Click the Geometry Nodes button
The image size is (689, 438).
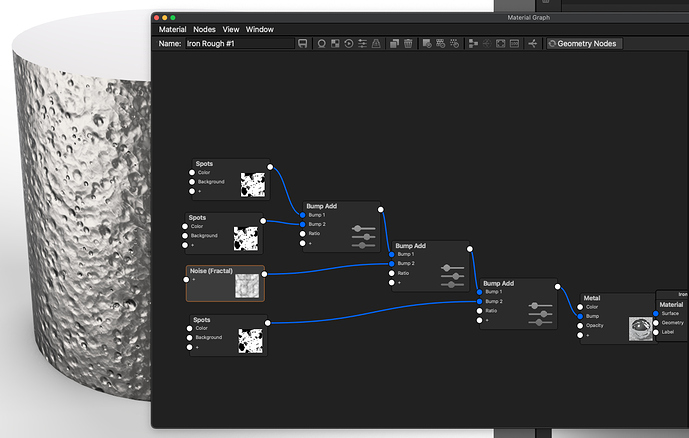pos(584,43)
